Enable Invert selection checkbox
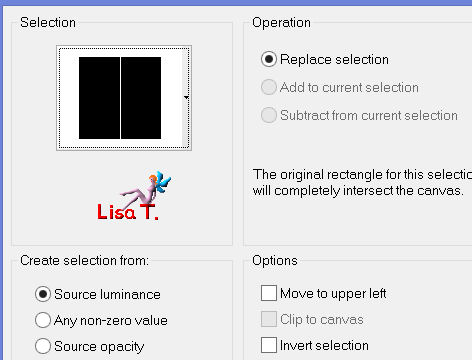The height and width of the screenshot is (360, 472). point(269,345)
